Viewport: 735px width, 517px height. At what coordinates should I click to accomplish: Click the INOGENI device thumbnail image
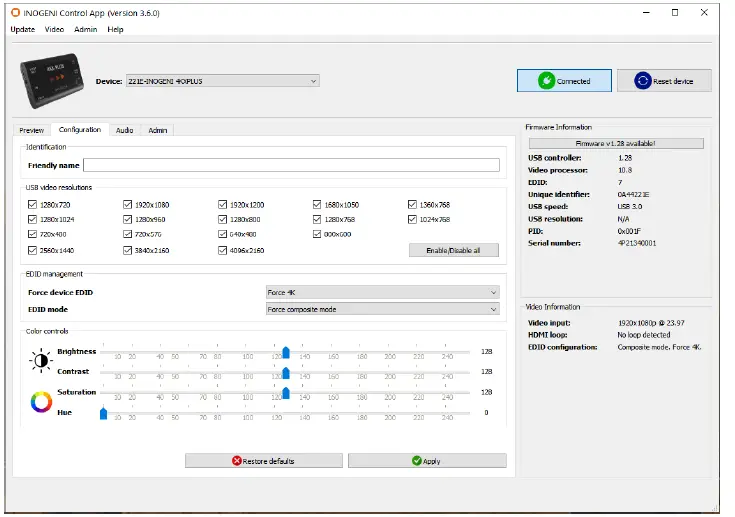pos(54,82)
